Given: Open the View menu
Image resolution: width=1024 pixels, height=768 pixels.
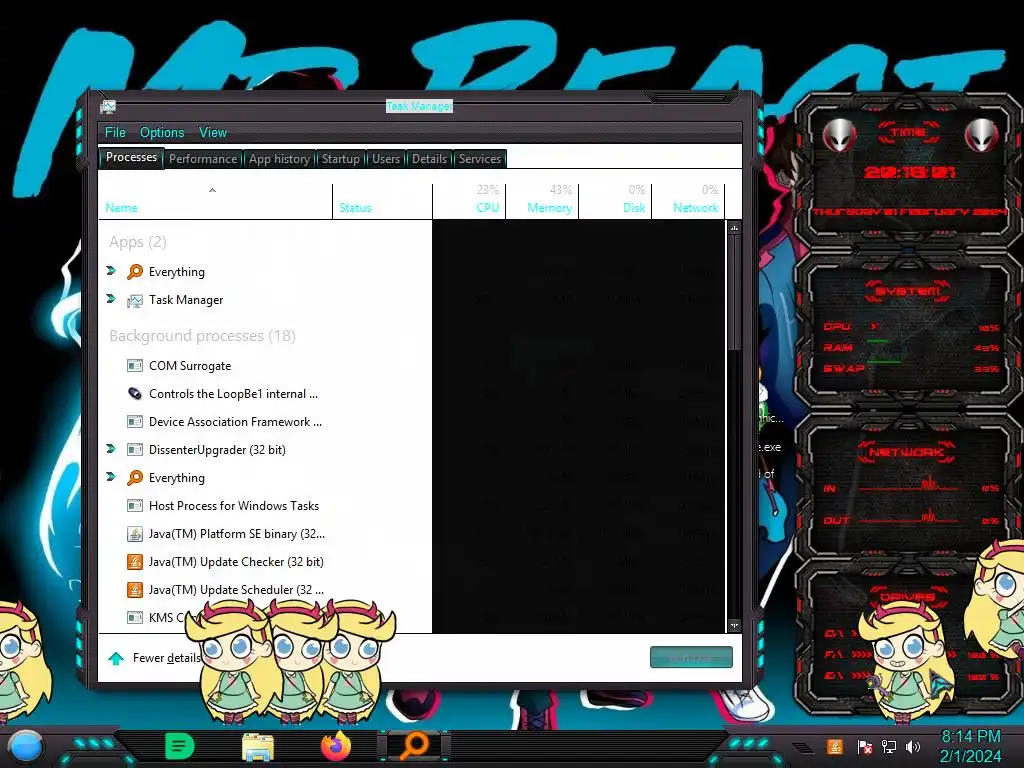Looking at the screenshot, I should coord(213,133).
